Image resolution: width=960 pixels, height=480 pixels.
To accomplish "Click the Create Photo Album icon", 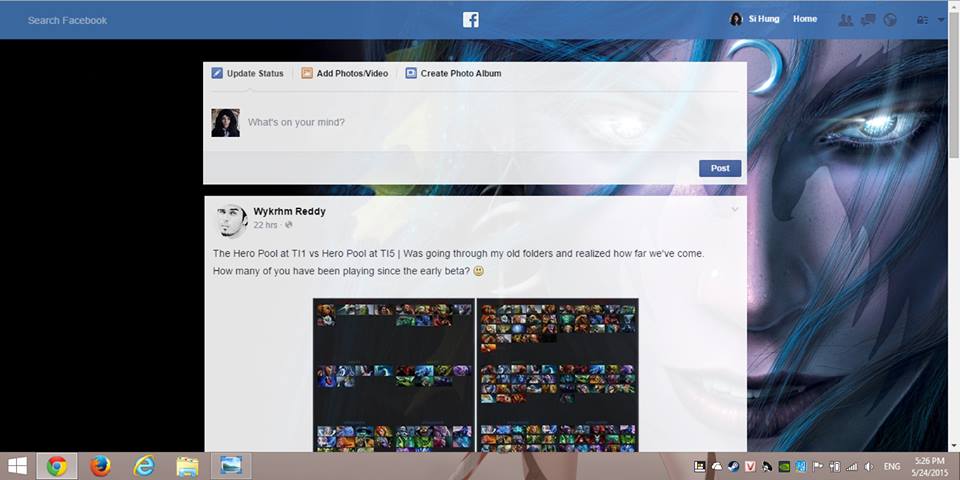I will pos(411,73).
